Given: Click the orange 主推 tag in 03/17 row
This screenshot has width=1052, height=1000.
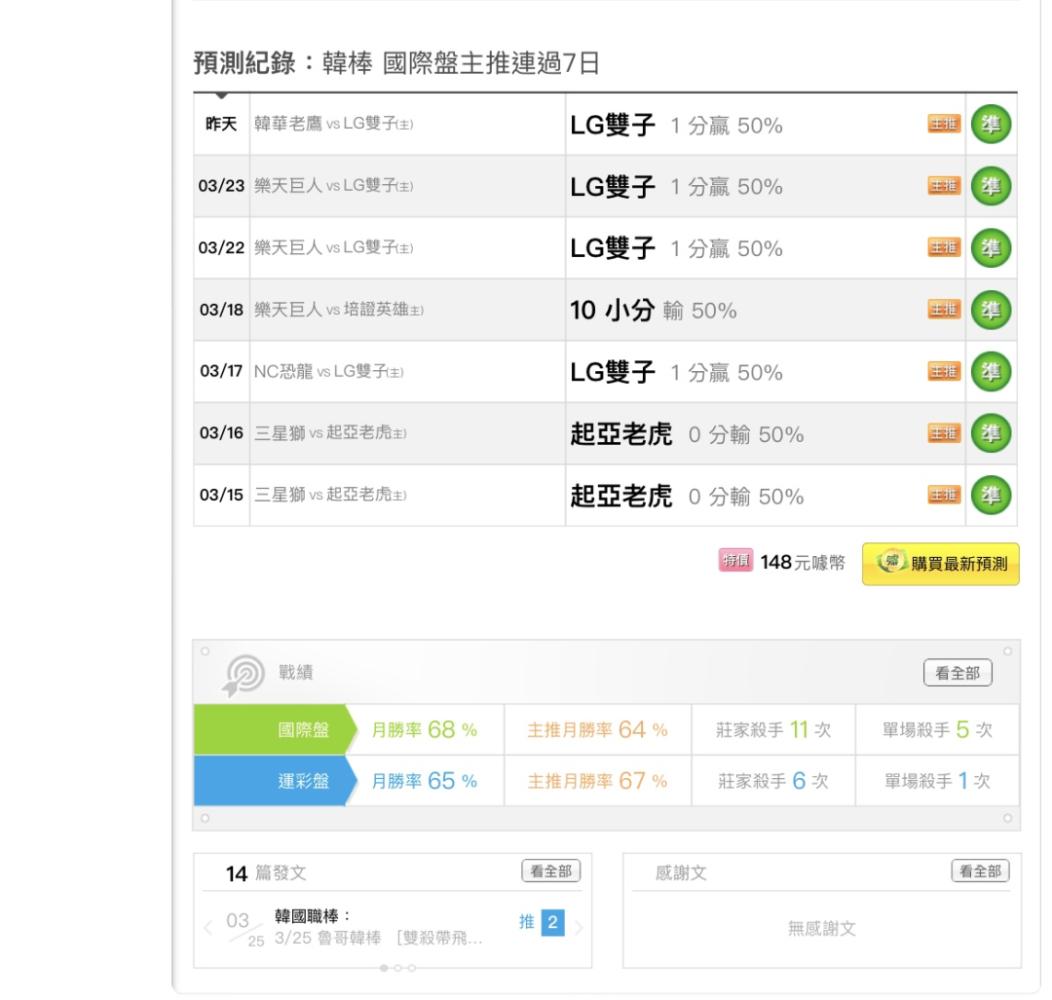Looking at the screenshot, I should tap(944, 370).
